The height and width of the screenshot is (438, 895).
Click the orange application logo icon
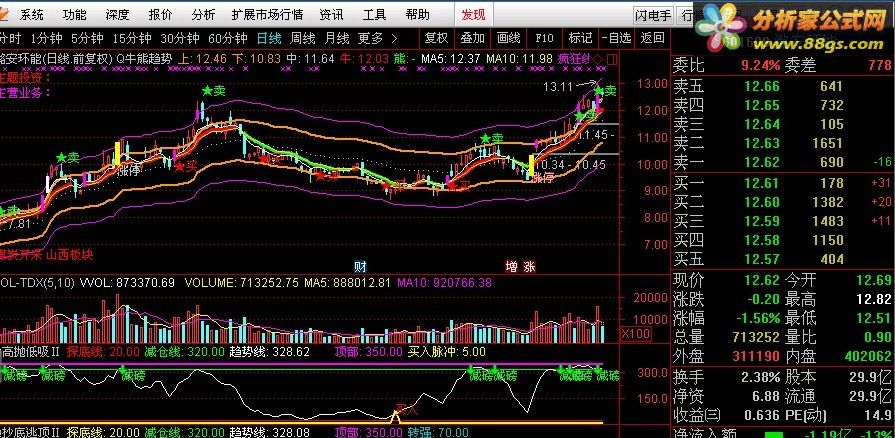5,14
